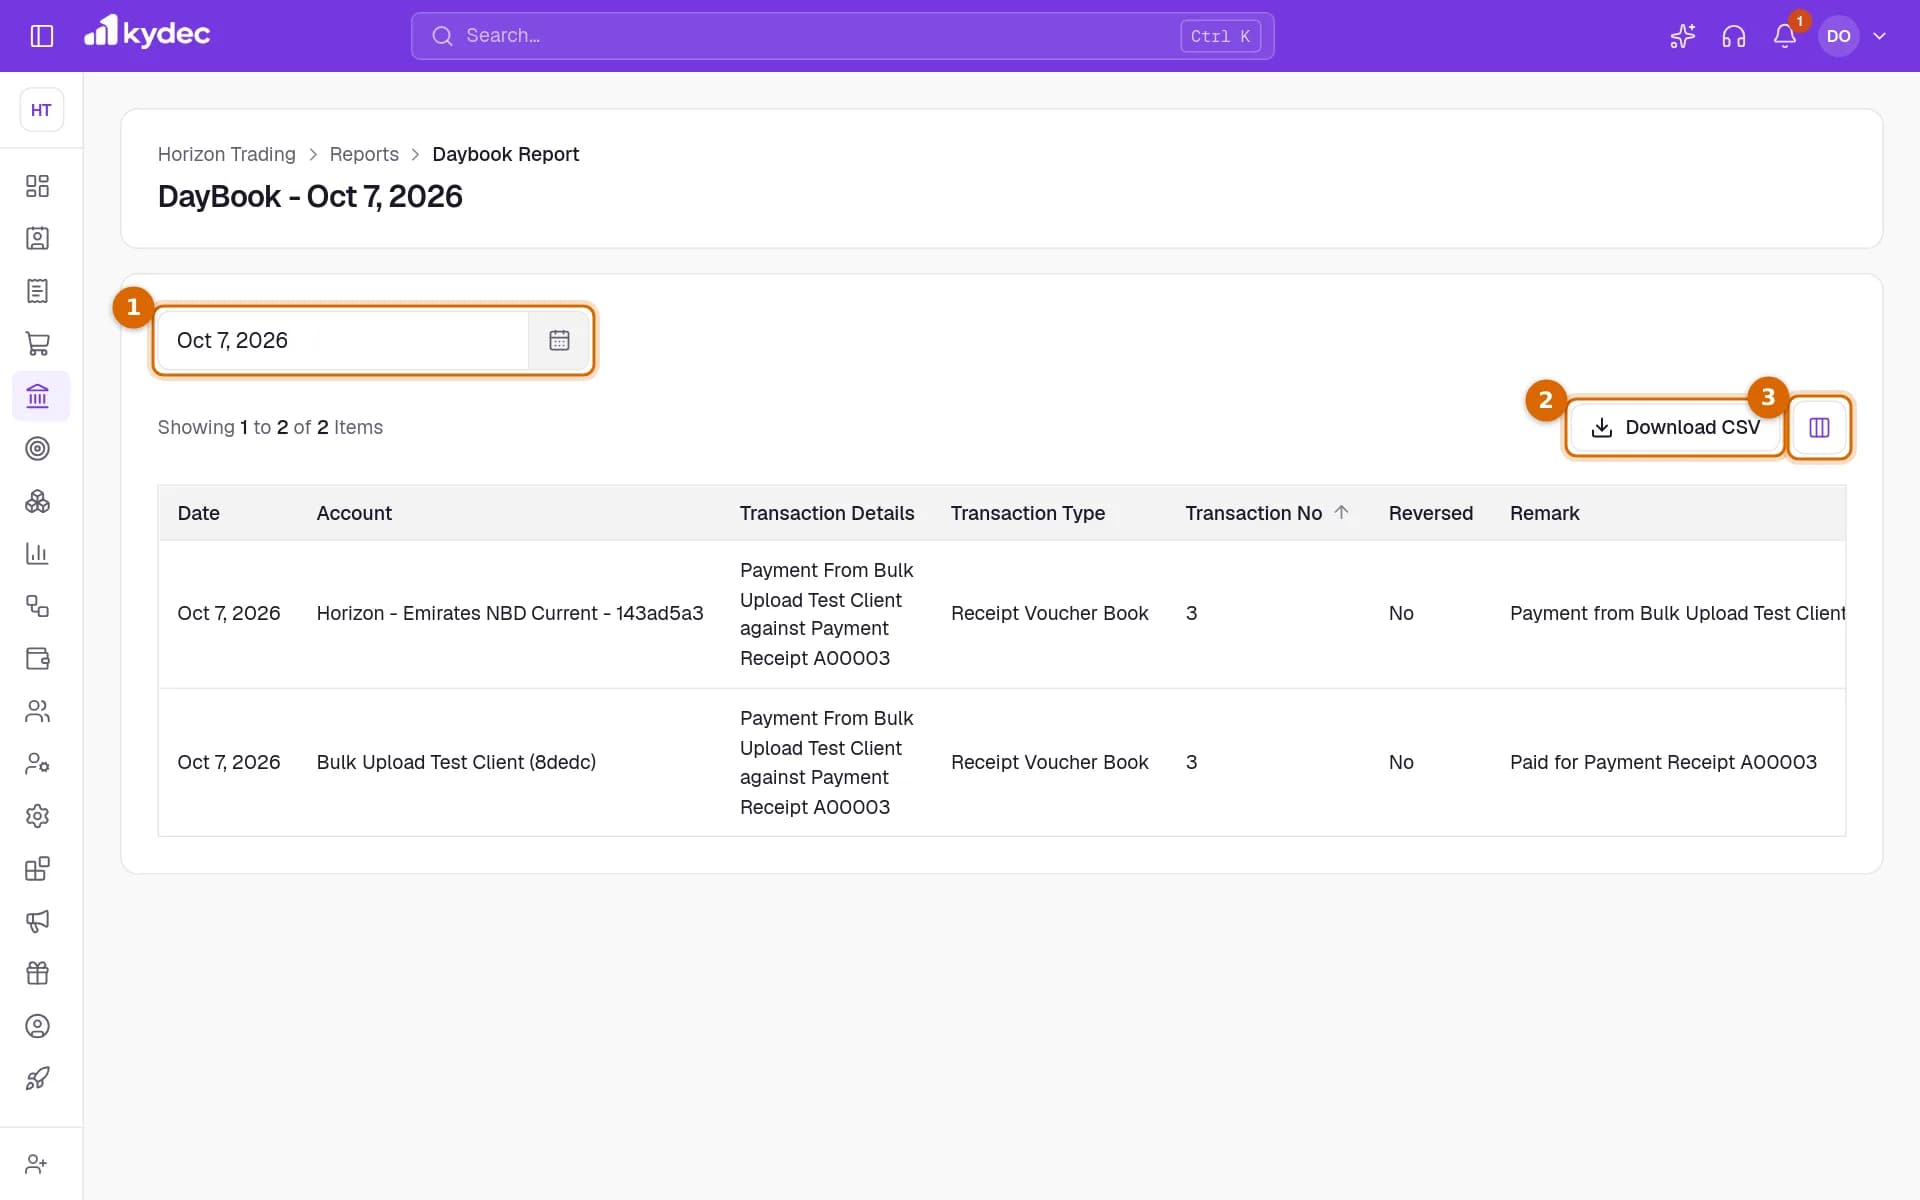
Task: Focus the Search field
Action: tap(842, 36)
